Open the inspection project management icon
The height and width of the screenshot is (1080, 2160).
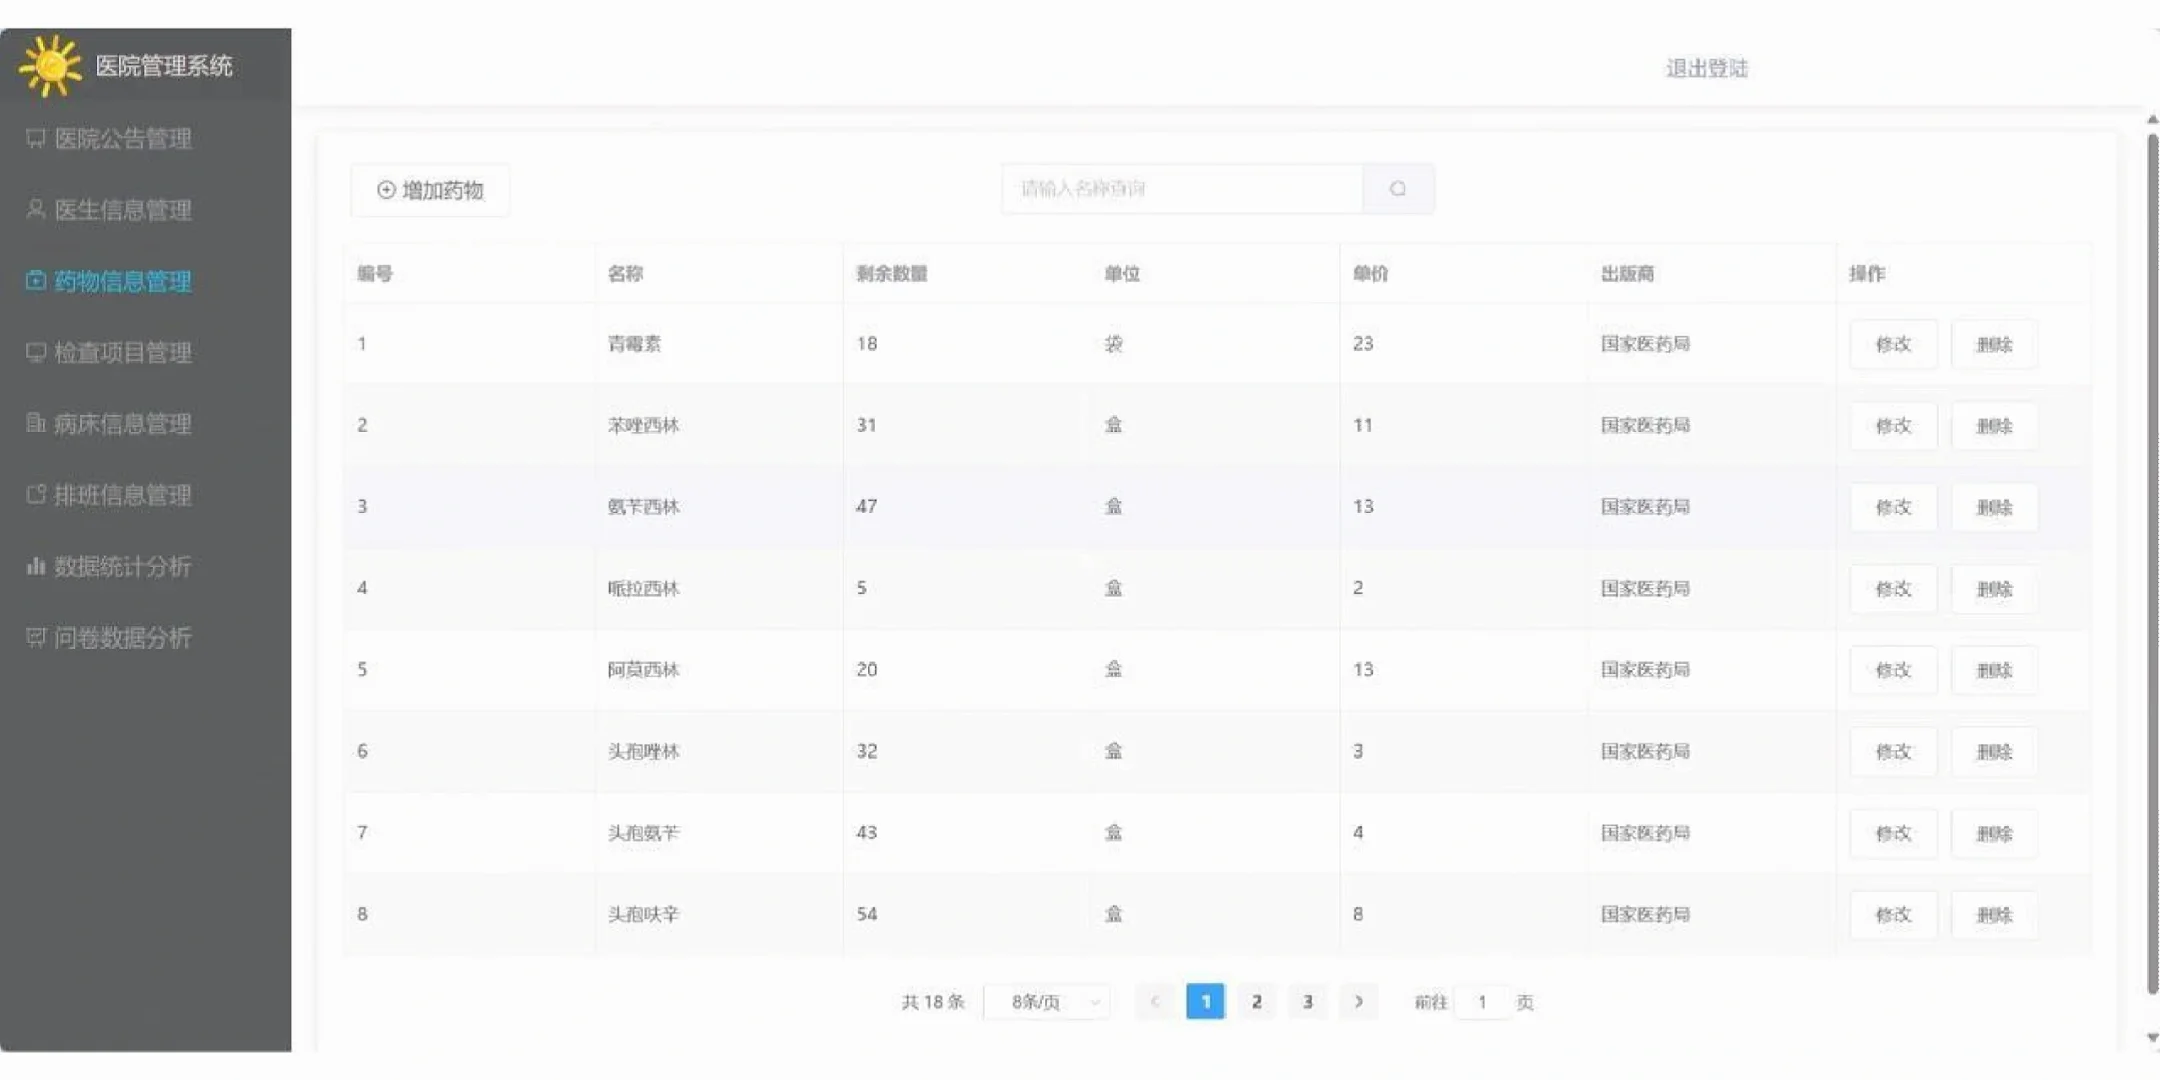(x=35, y=353)
